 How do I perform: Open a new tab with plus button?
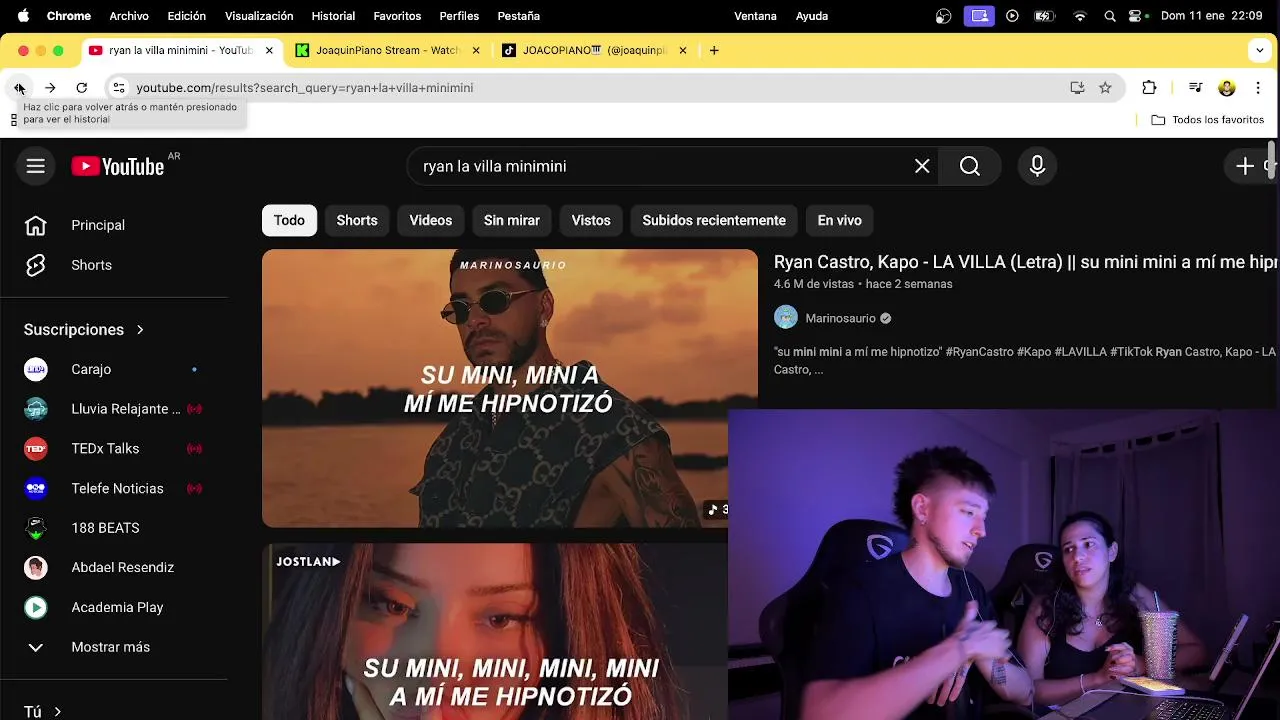tap(714, 50)
